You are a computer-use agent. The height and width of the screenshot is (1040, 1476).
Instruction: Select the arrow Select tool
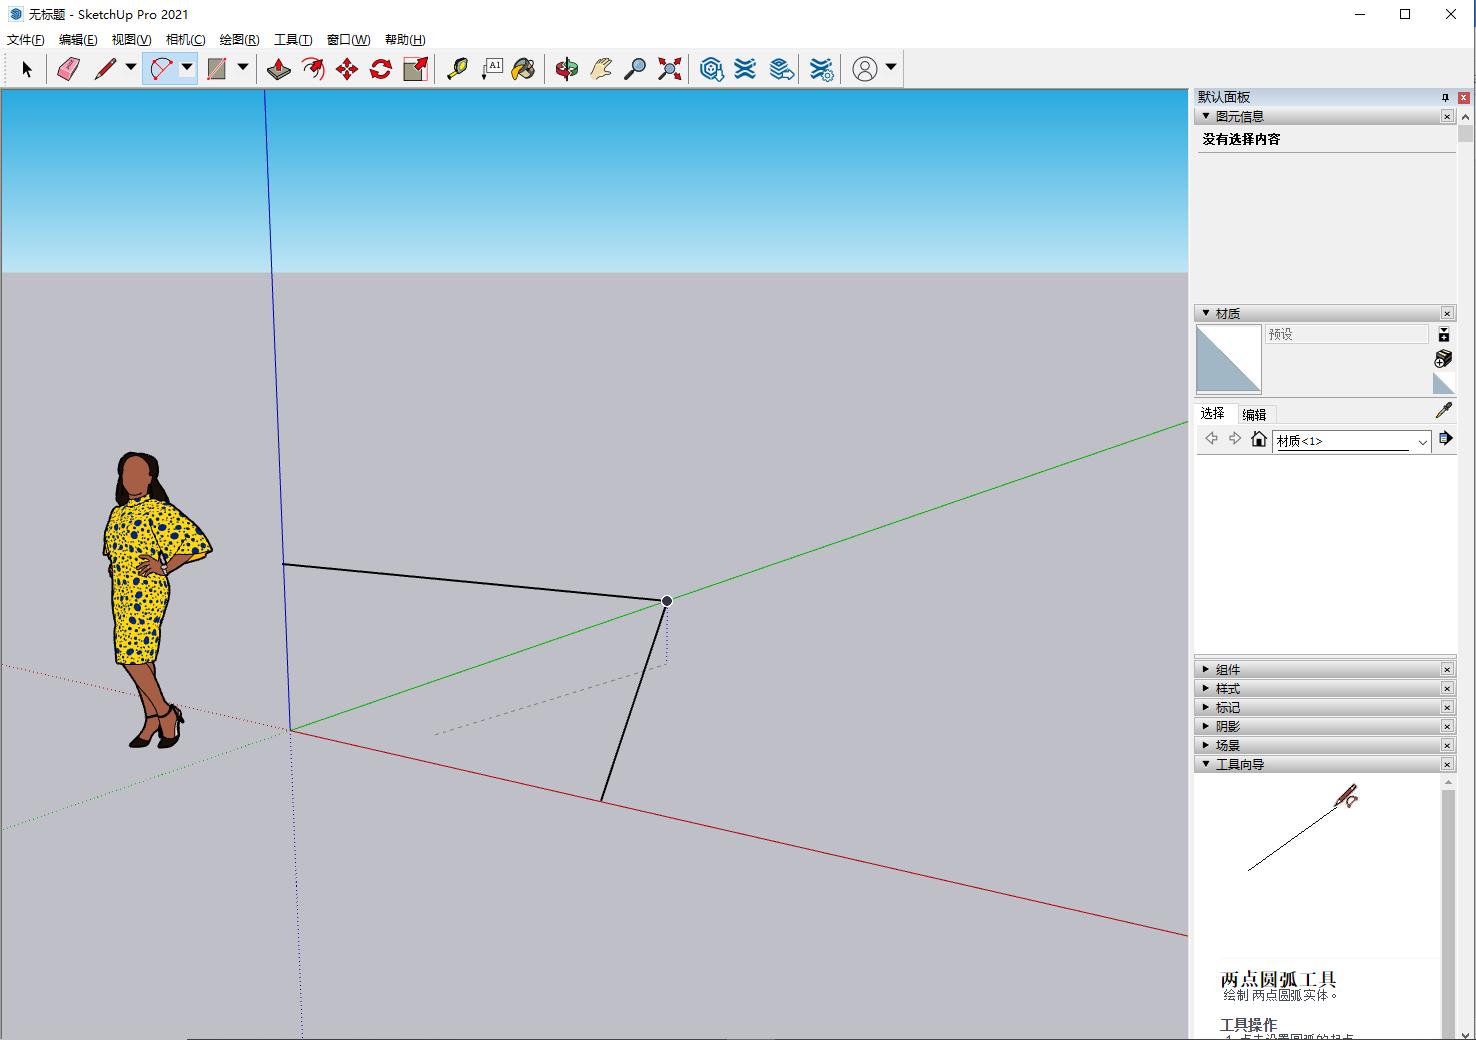[27, 69]
